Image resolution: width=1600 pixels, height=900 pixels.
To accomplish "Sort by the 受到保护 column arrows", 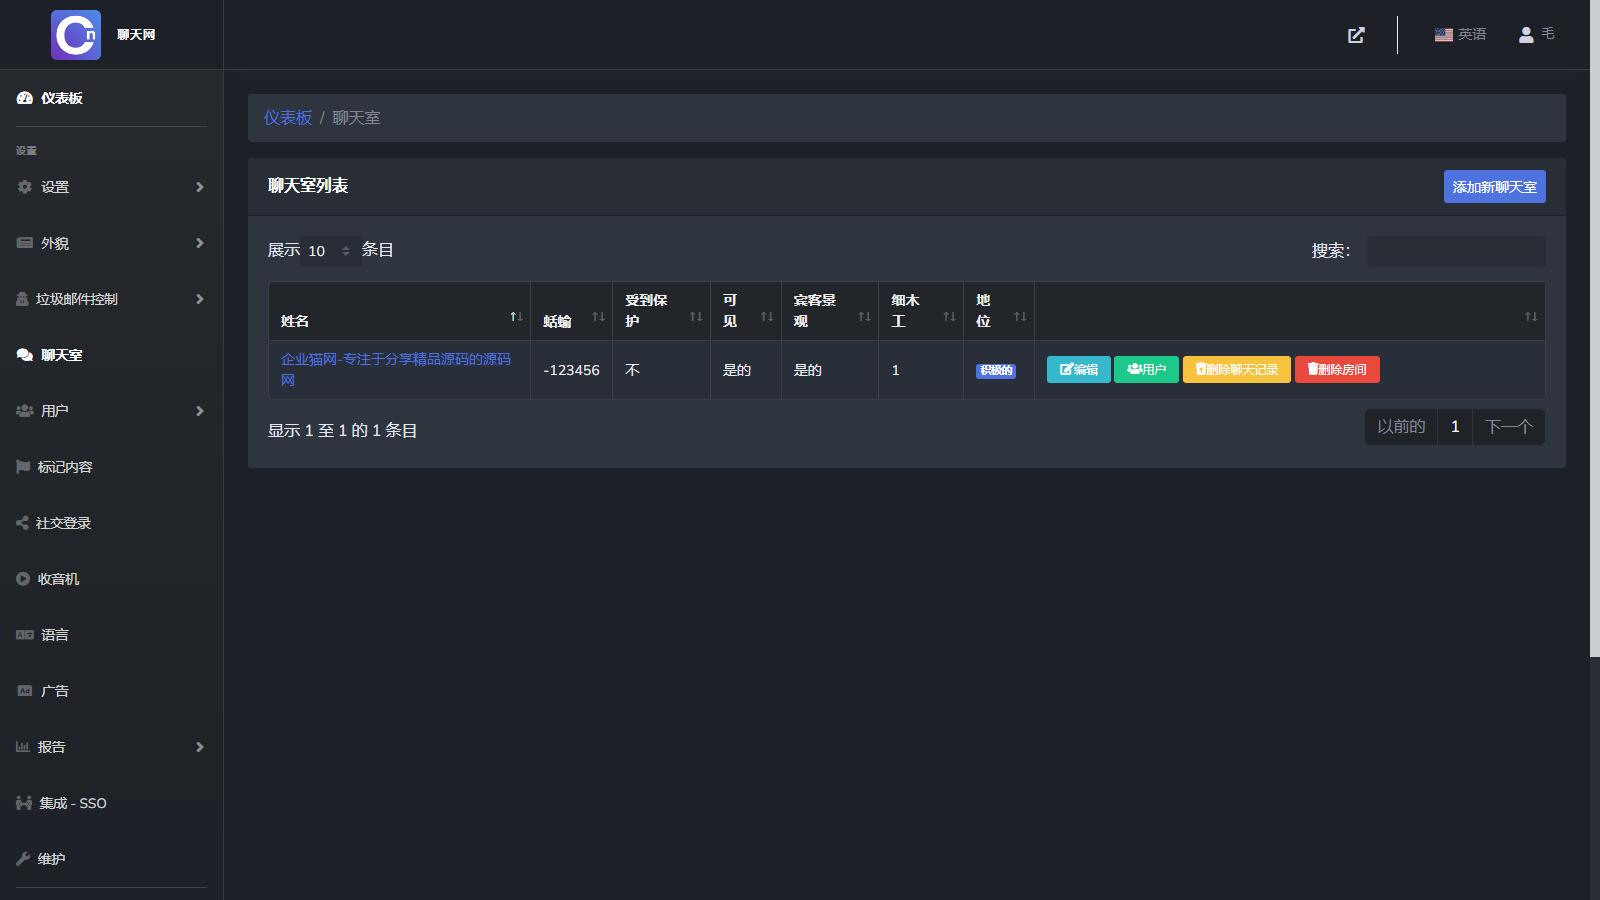I will [x=696, y=317].
